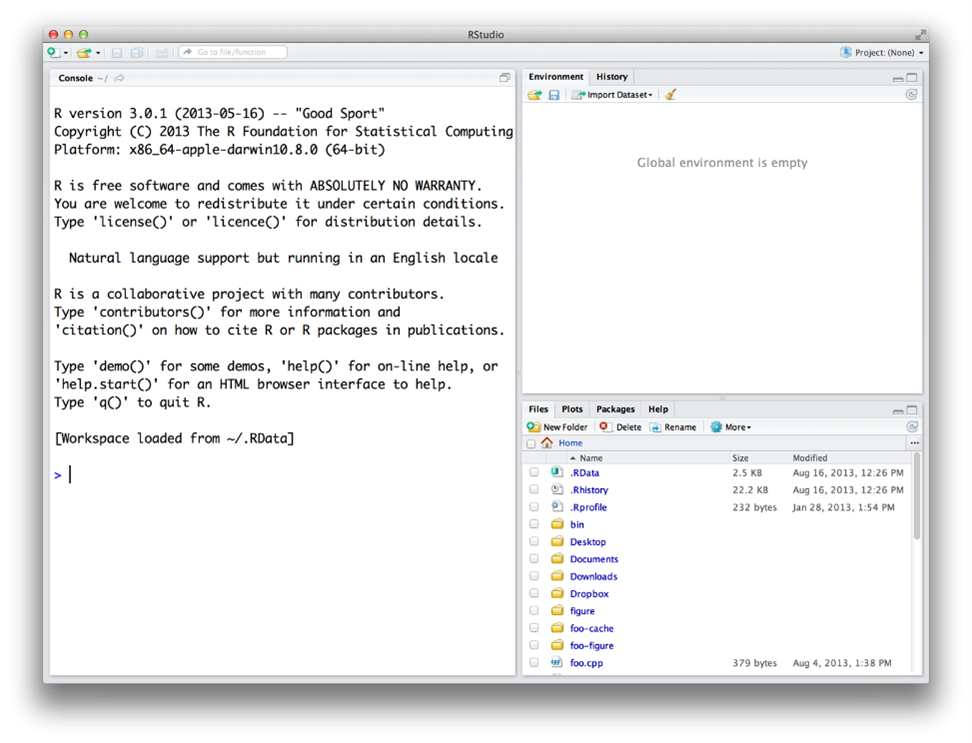Switch to the Packages tab

(x=615, y=409)
